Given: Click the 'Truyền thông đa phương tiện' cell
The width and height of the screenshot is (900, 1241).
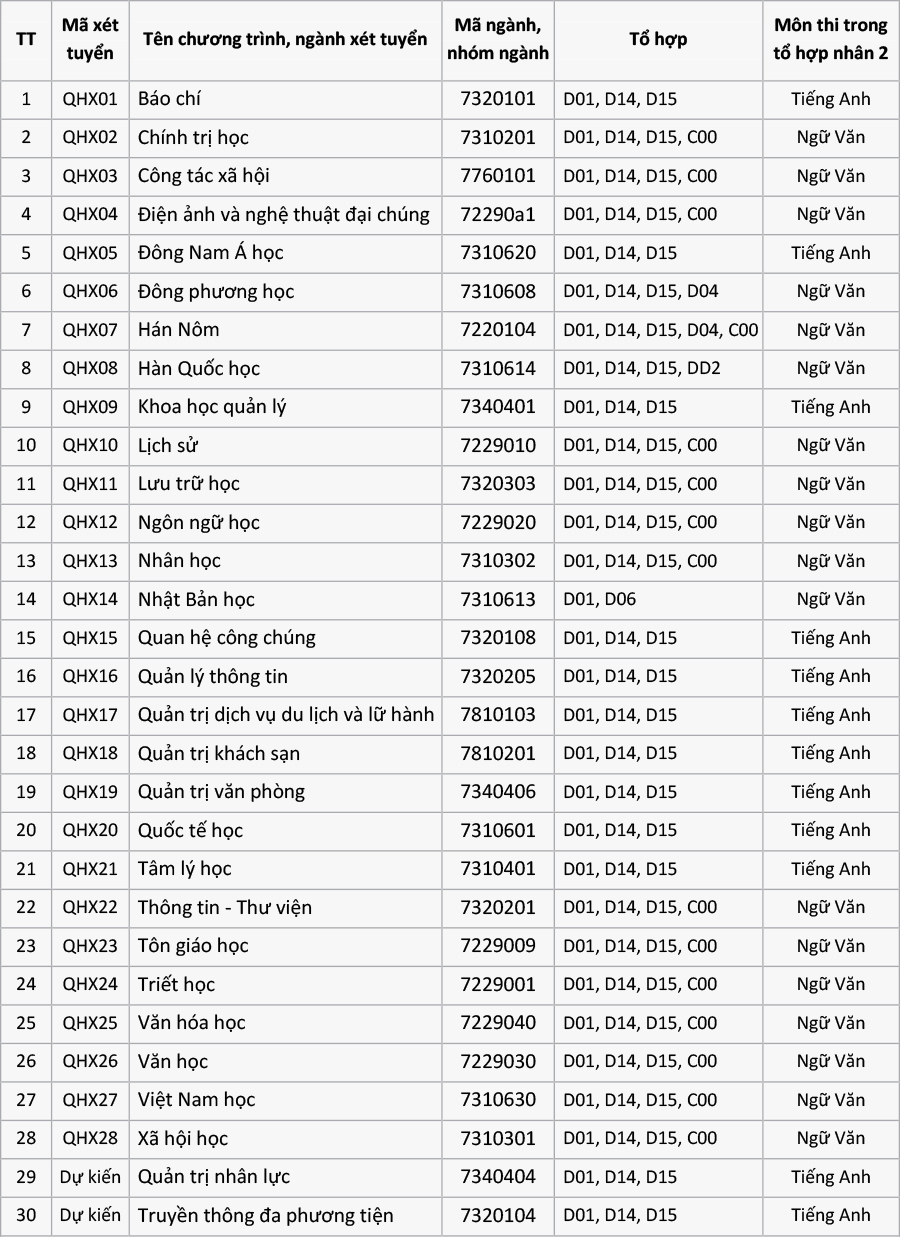Looking at the screenshot, I should [266, 1215].
